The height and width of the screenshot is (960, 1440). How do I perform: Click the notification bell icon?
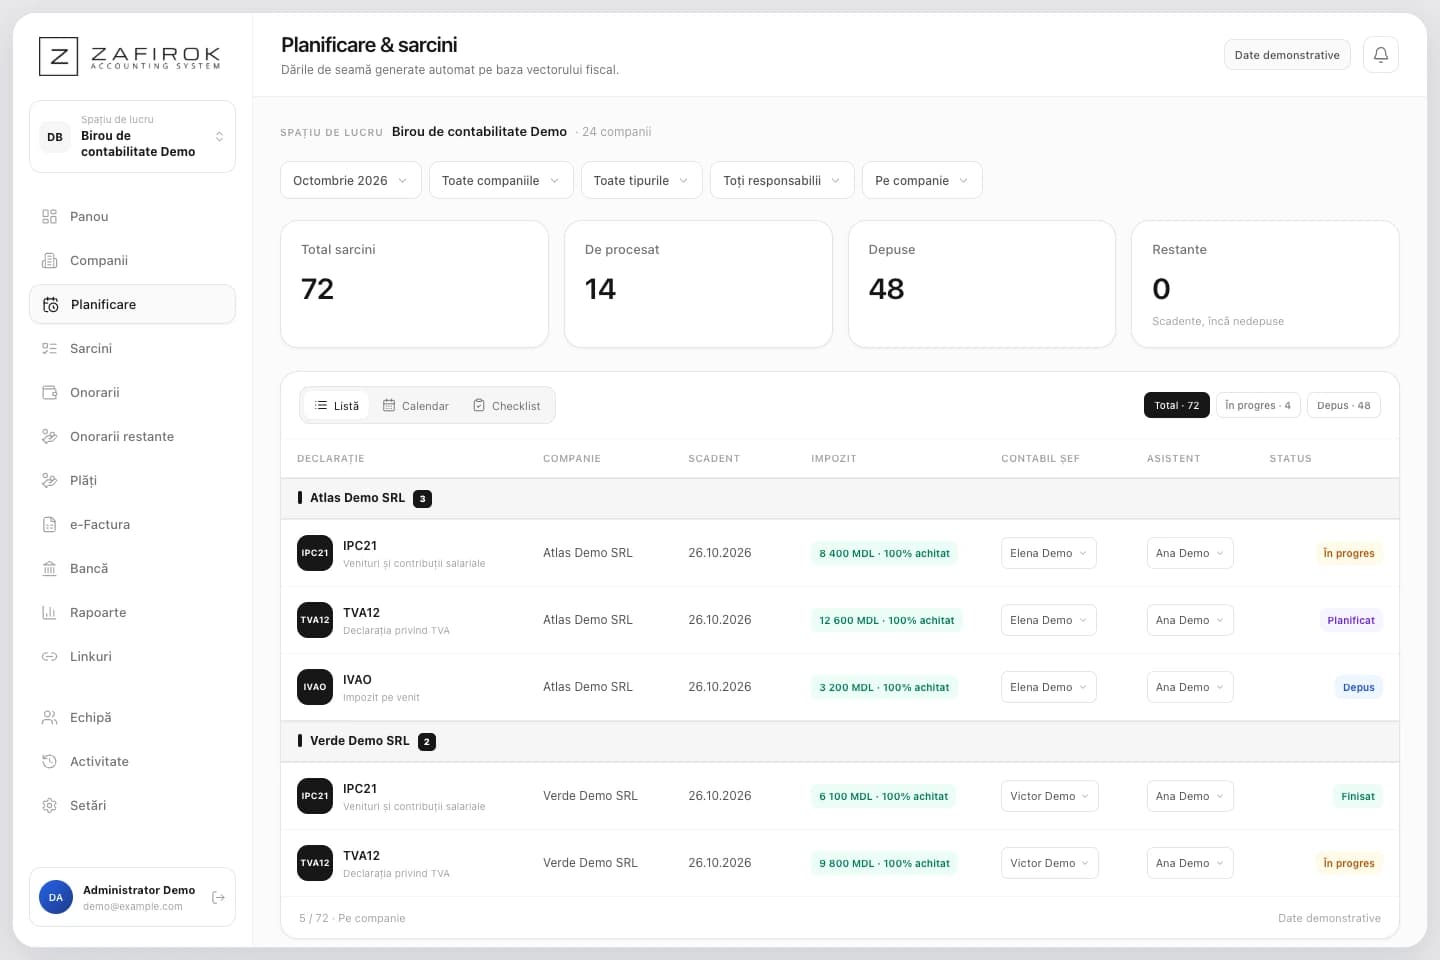coord(1380,55)
